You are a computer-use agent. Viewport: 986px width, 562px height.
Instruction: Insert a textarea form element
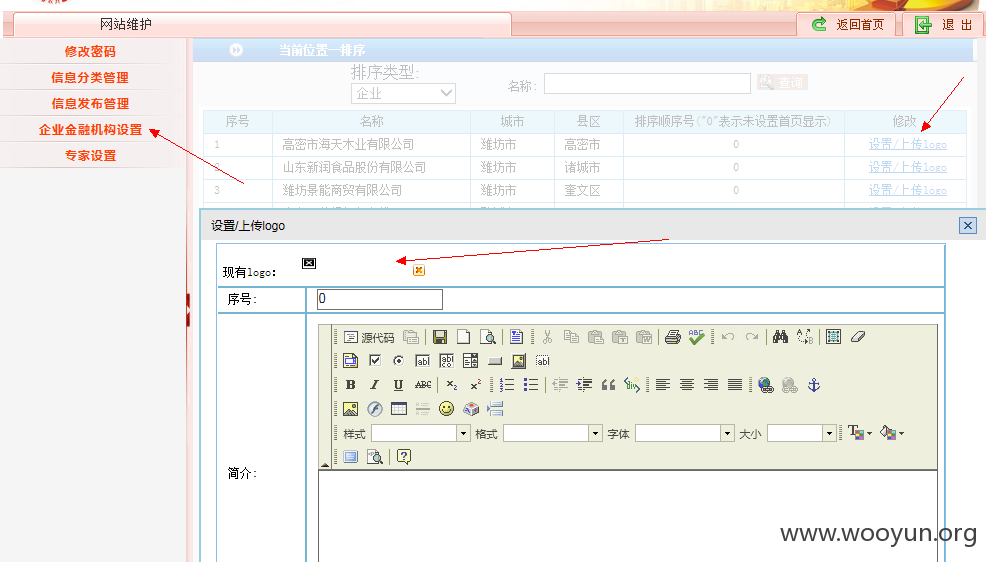coord(446,361)
